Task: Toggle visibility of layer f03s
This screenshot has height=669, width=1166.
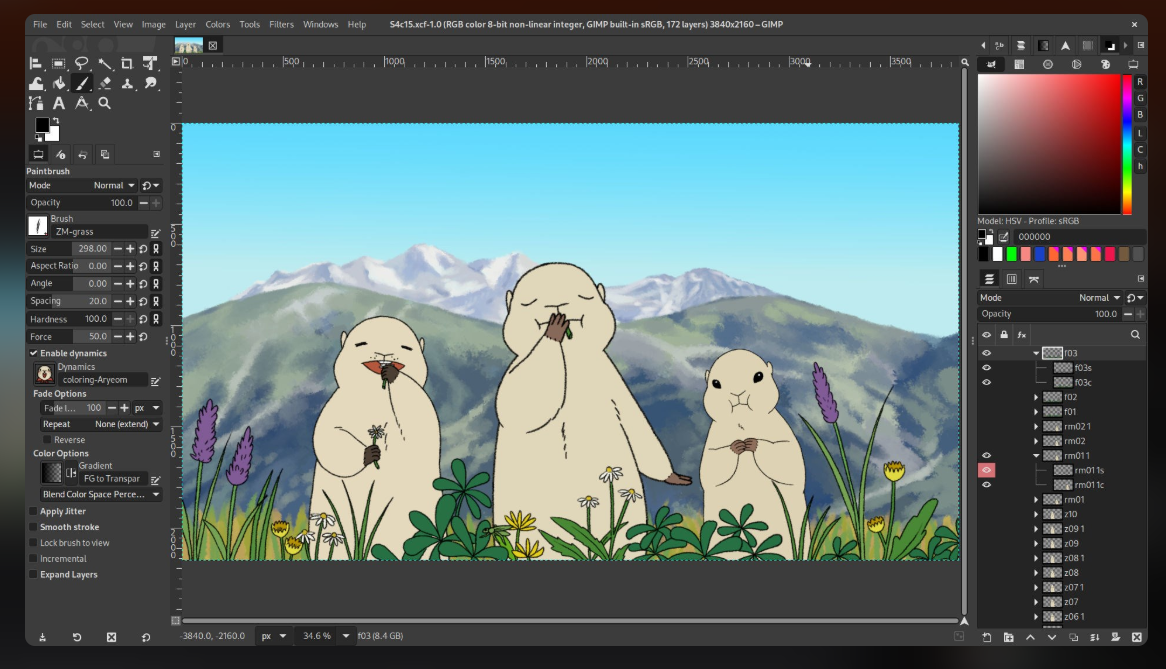Action: click(x=987, y=368)
